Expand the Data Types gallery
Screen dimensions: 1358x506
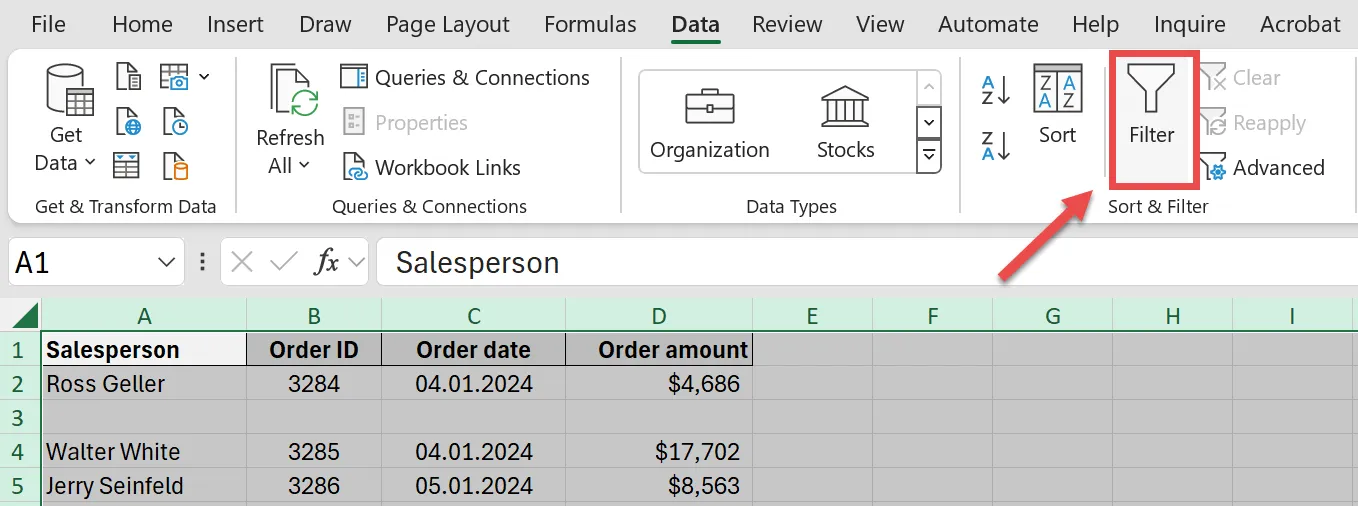[x=929, y=156]
